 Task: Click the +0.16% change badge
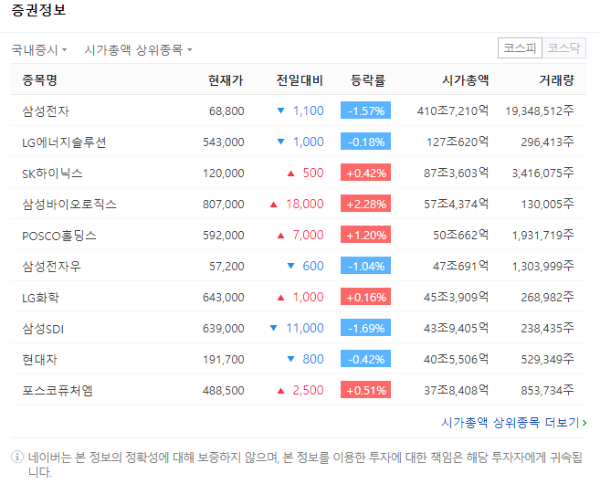366,297
